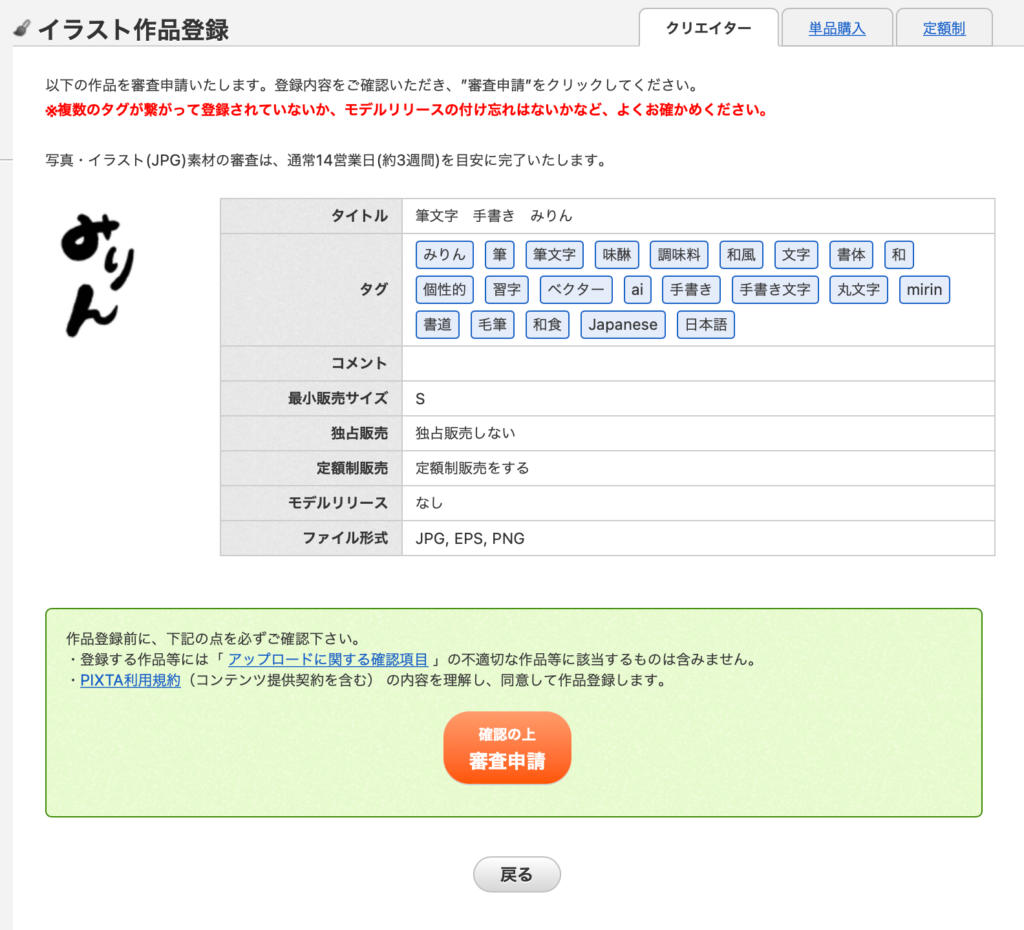
Task: Switch to the 単品購入 tab
Action: (836, 28)
